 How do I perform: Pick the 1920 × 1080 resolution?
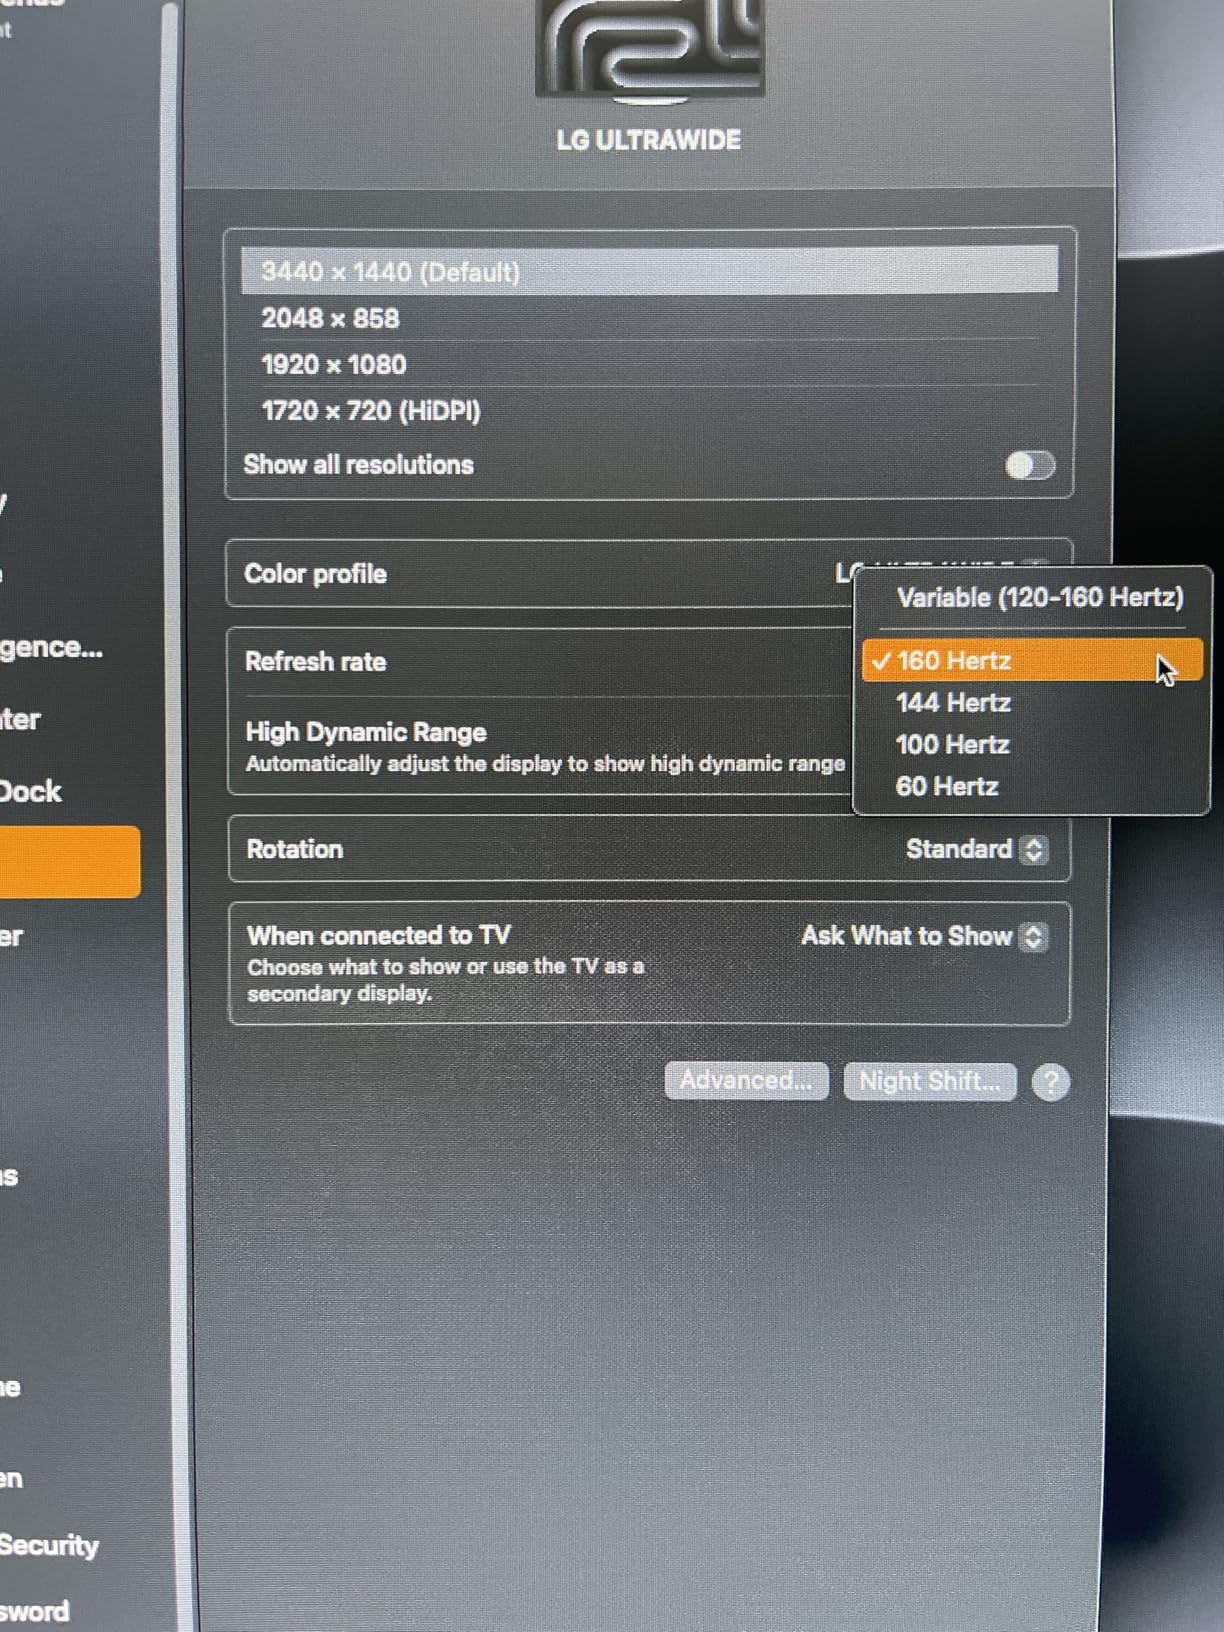pos(649,364)
